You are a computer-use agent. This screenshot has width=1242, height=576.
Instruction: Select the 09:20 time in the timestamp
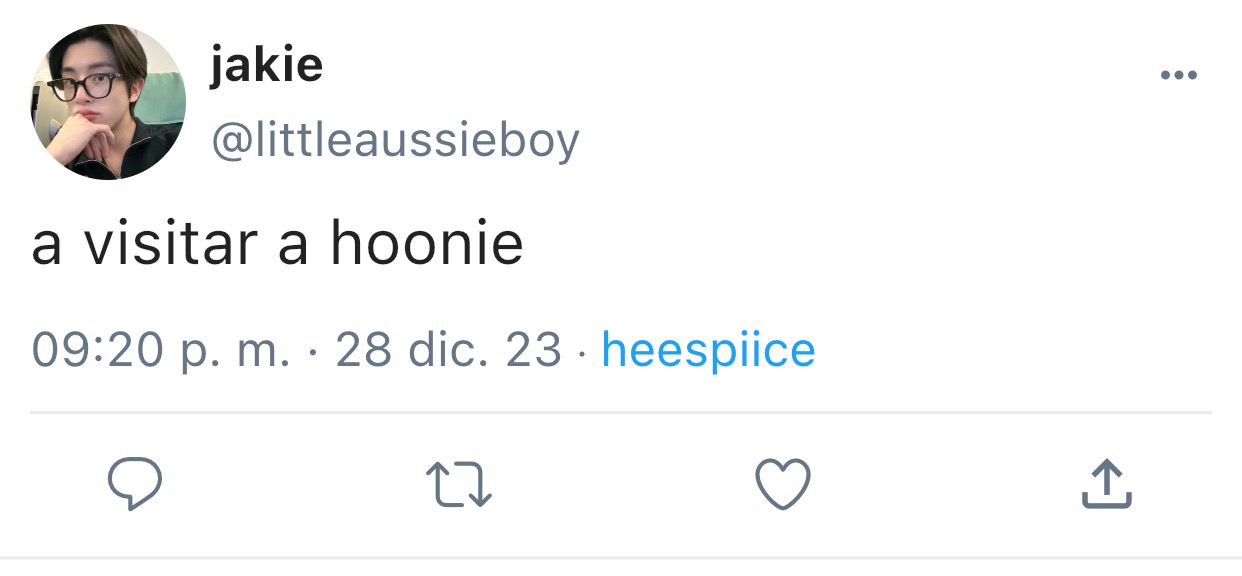pyautogui.click(x=97, y=349)
